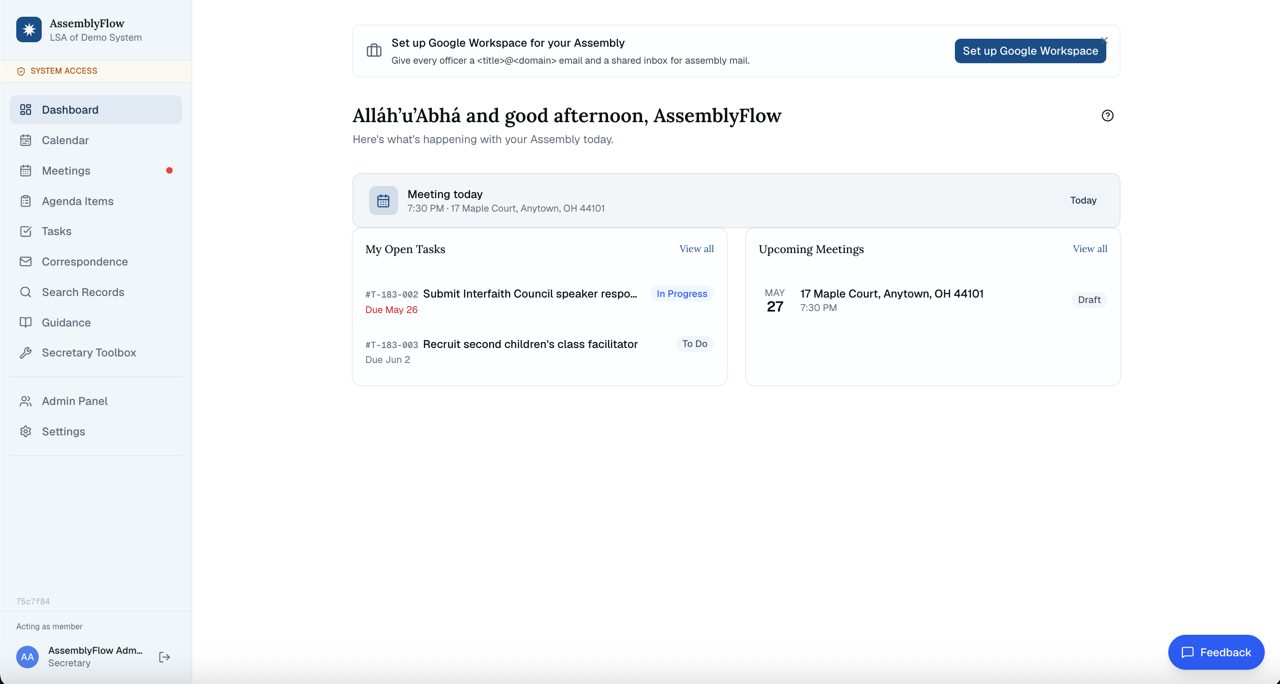Click the Search Records magnifier icon
The image size is (1280, 684).
tap(26, 292)
